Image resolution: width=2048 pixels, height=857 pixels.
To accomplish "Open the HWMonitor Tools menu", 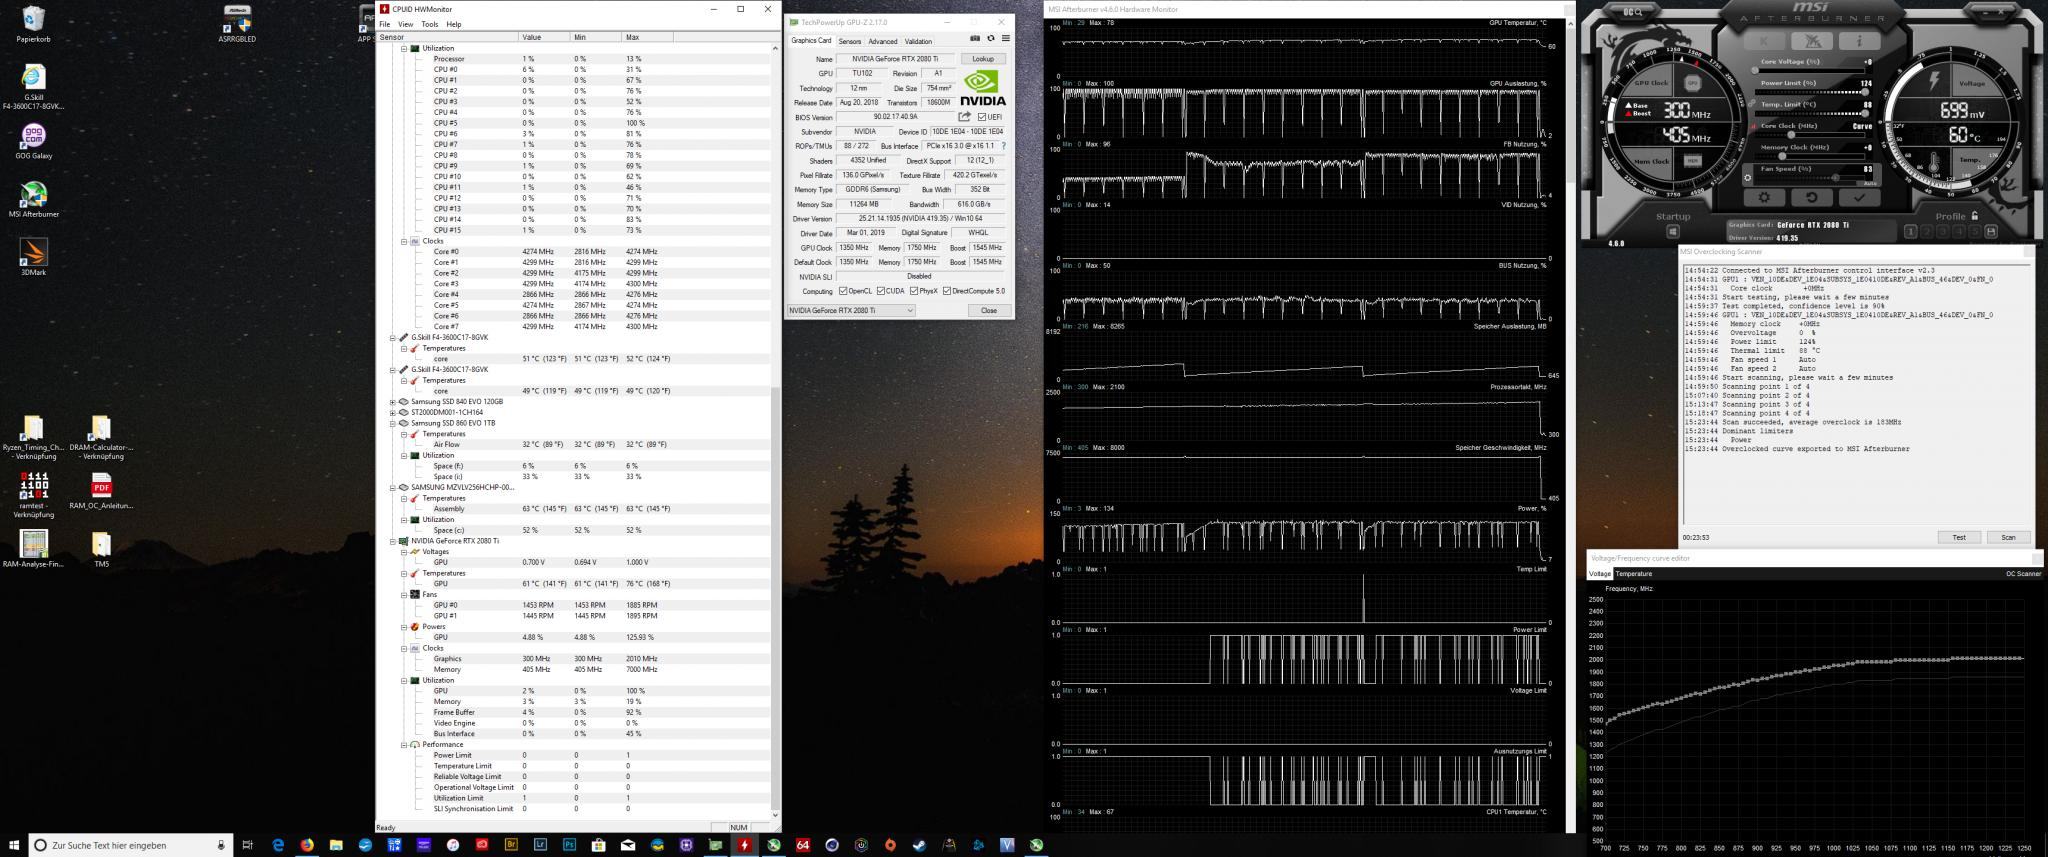I will (430, 24).
